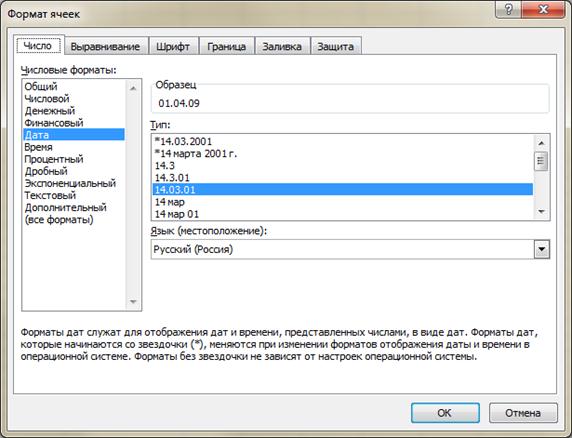Viewport: 572px width, 438px height.
Task: Confirm with the ОК button
Action: pyautogui.click(x=445, y=413)
